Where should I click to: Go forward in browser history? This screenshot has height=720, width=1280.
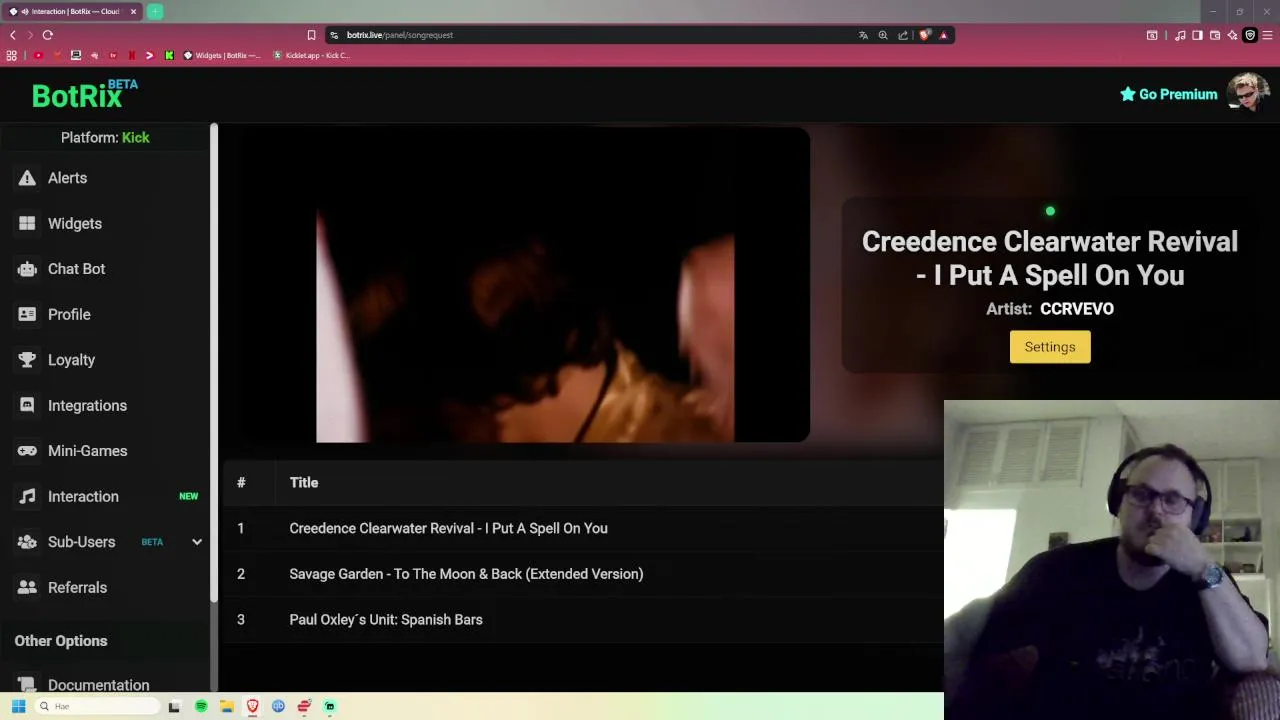click(30, 35)
